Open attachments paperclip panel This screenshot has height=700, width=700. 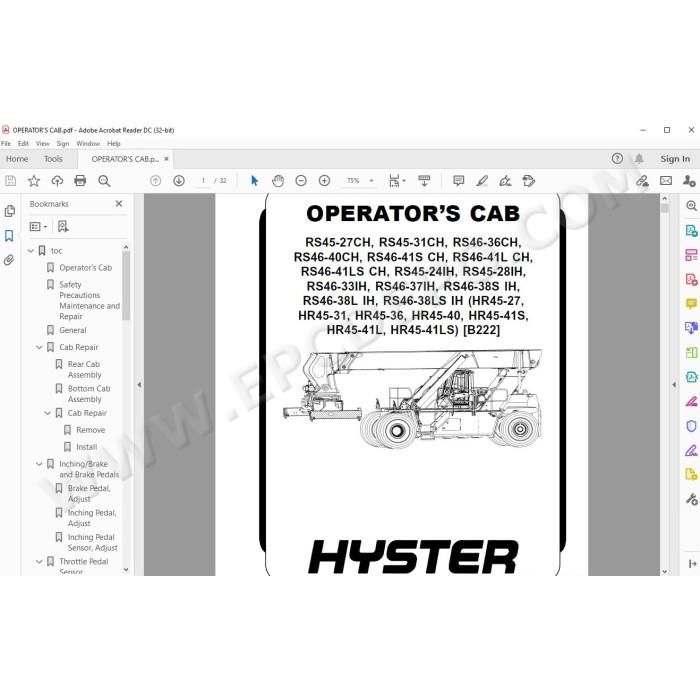9,260
